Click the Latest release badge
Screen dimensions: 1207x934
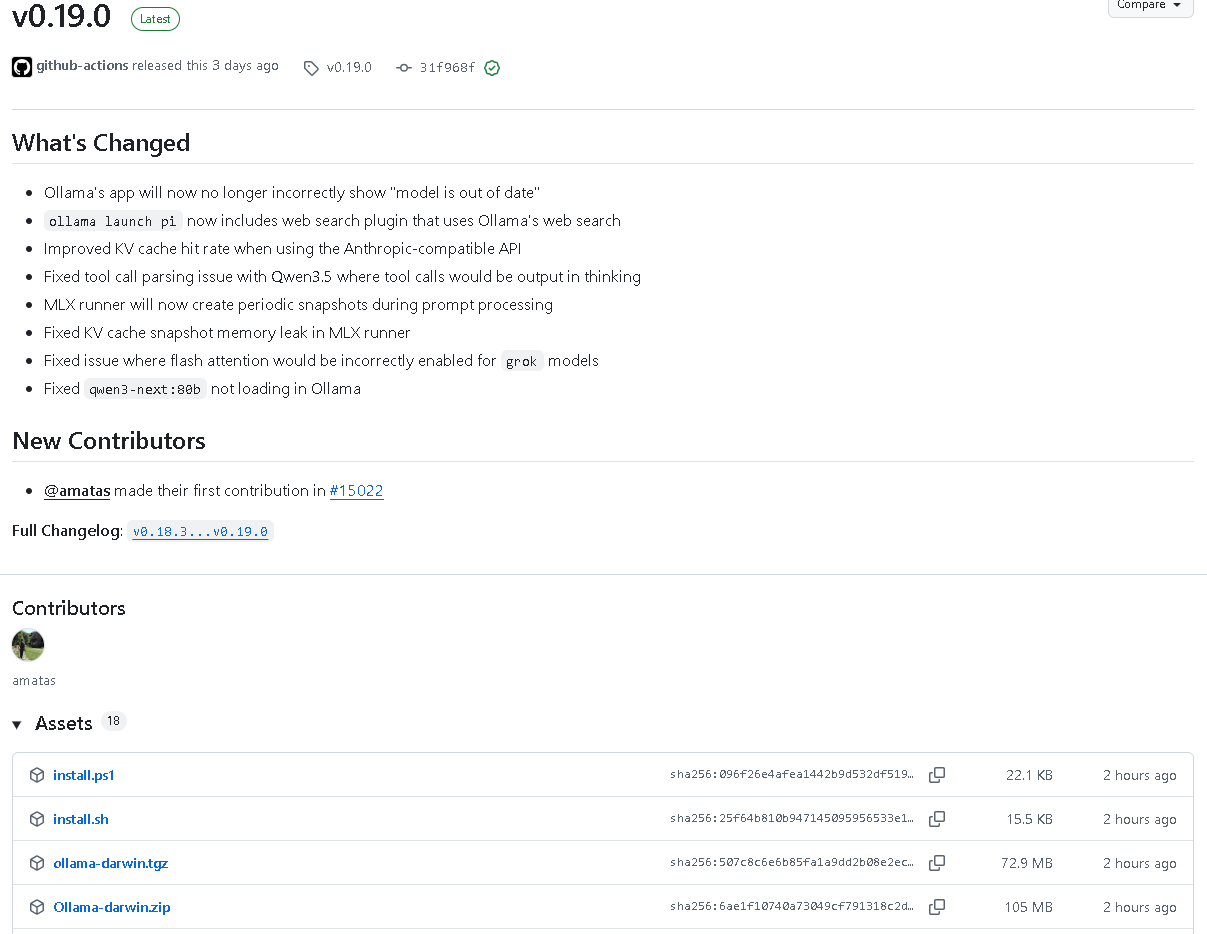click(x=155, y=19)
